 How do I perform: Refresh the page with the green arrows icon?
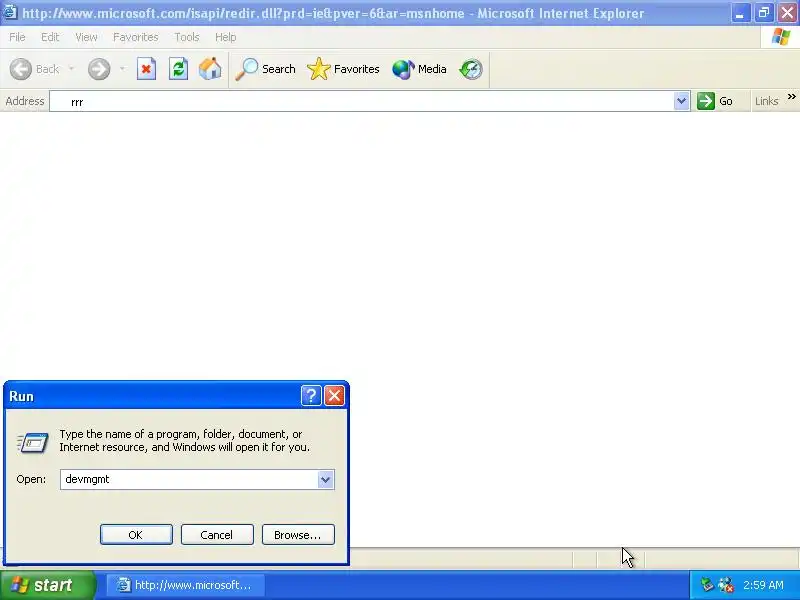[179, 69]
